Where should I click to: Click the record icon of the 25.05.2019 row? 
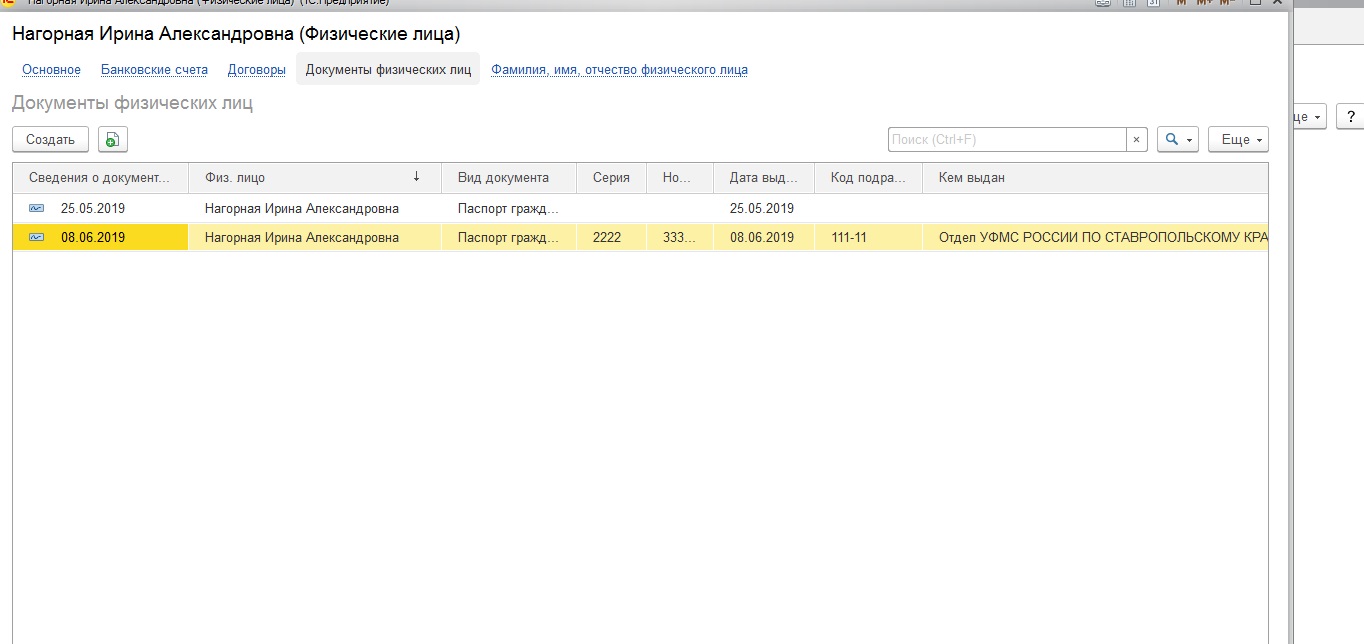37,209
